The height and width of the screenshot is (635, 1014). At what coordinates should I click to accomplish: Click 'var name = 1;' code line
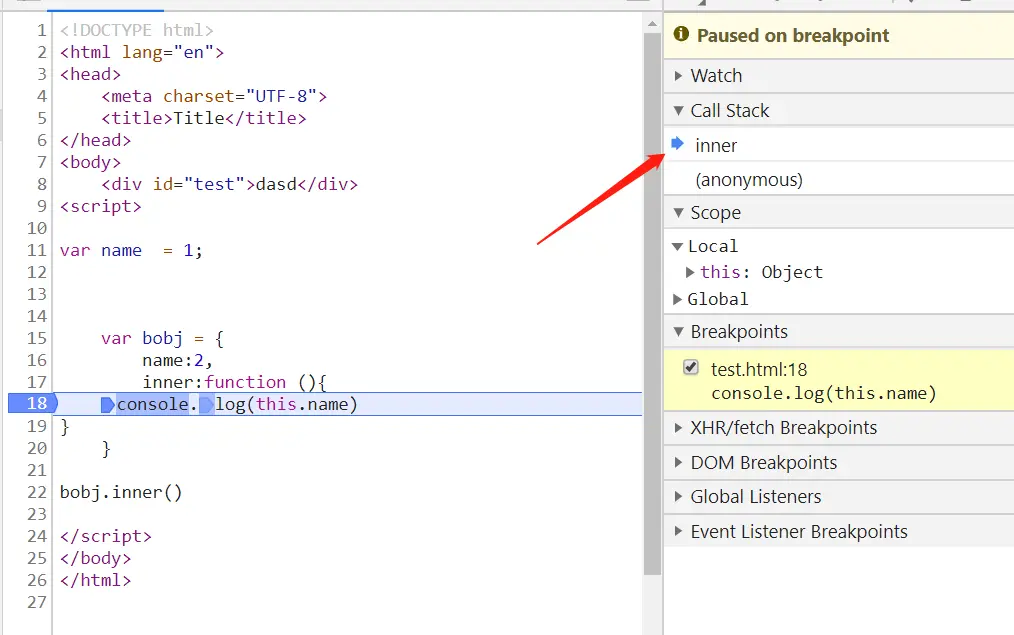click(x=131, y=250)
